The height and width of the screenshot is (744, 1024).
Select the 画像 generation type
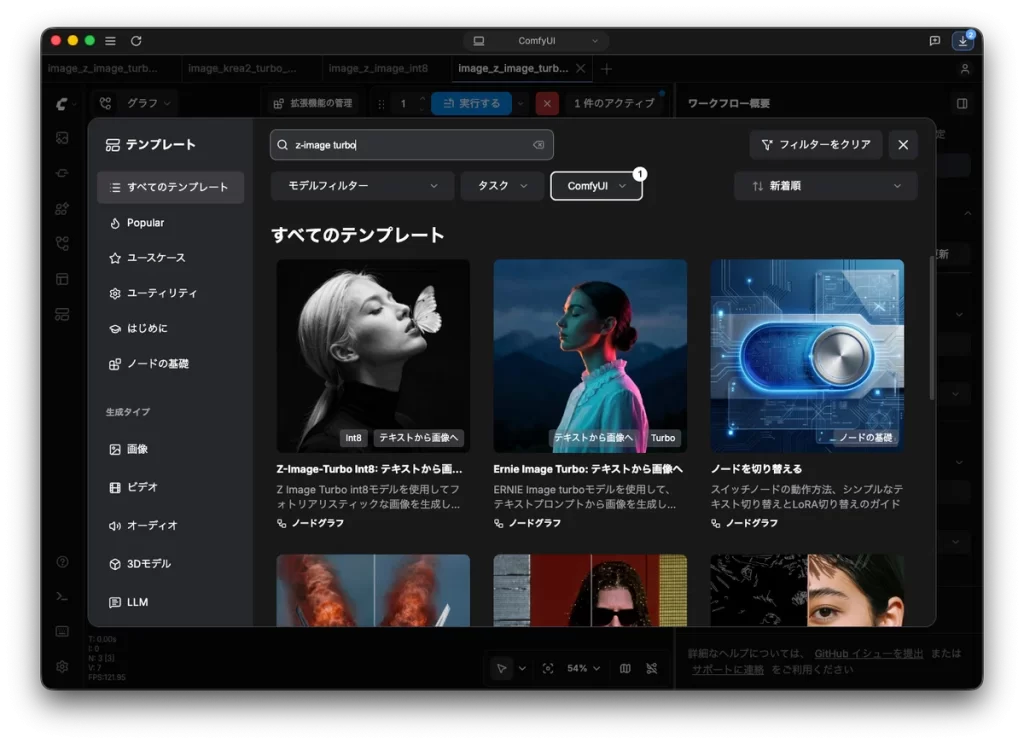click(x=170, y=449)
